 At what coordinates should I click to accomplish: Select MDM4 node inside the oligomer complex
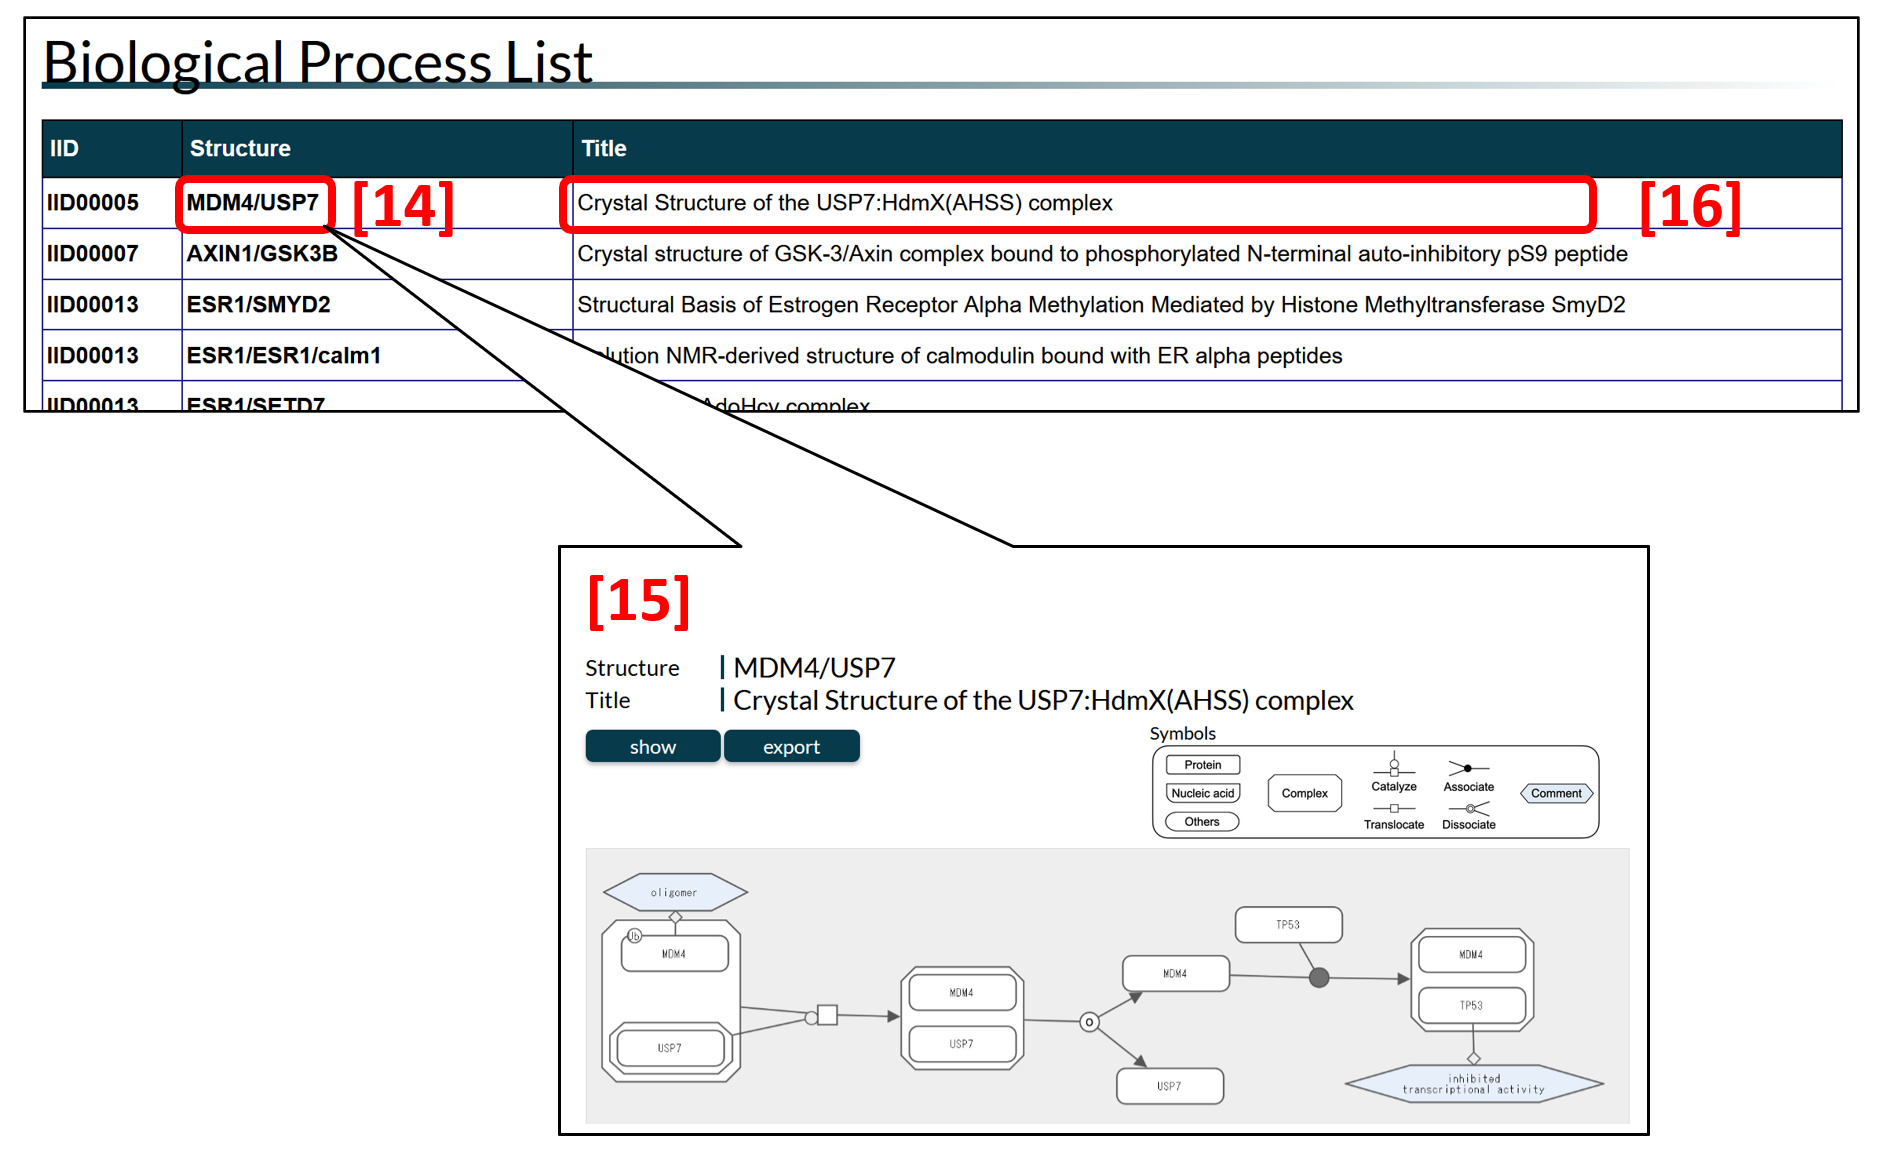pyautogui.click(x=674, y=954)
